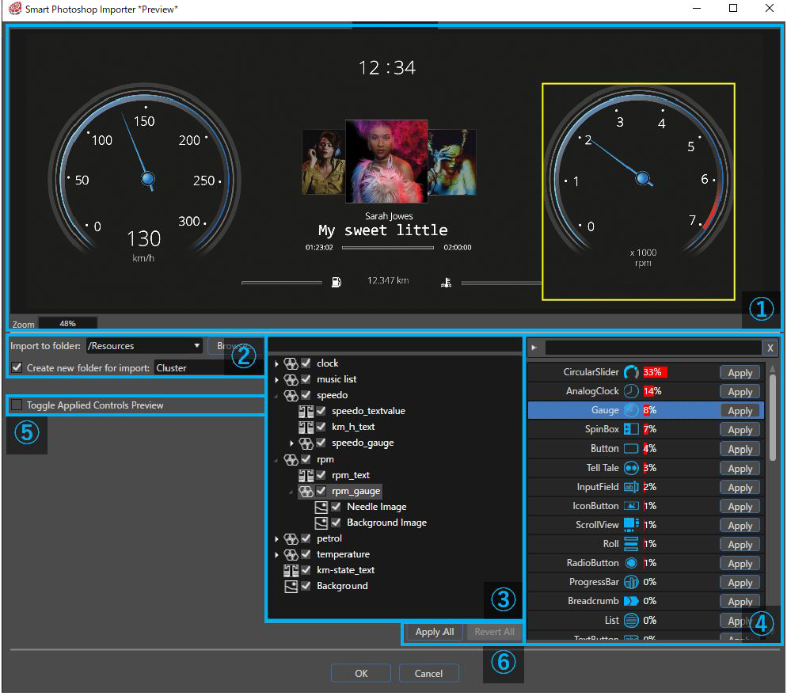This screenshot has width=787, height=694.
Task: Click the Breadcrumb control icon
Action: click(631, 601)
